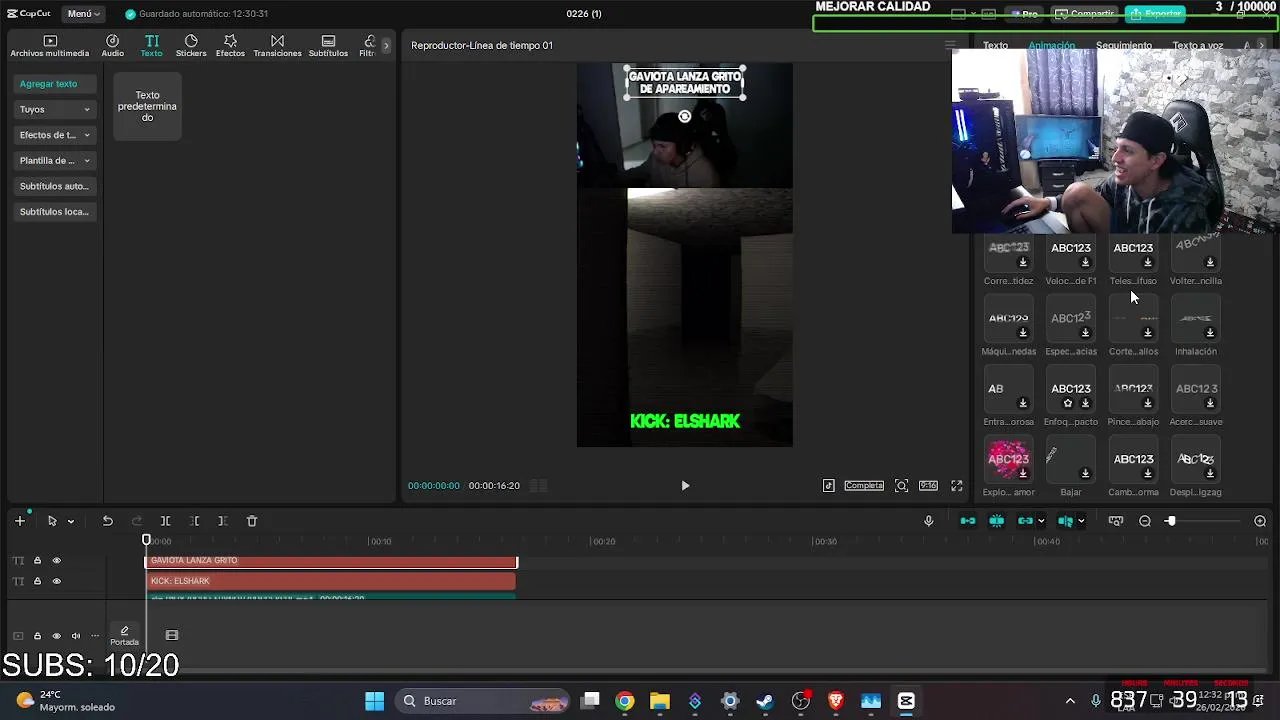Zoom in the timeline
The width and height of the screenshot is (1280, 720).
point(1260,521)
